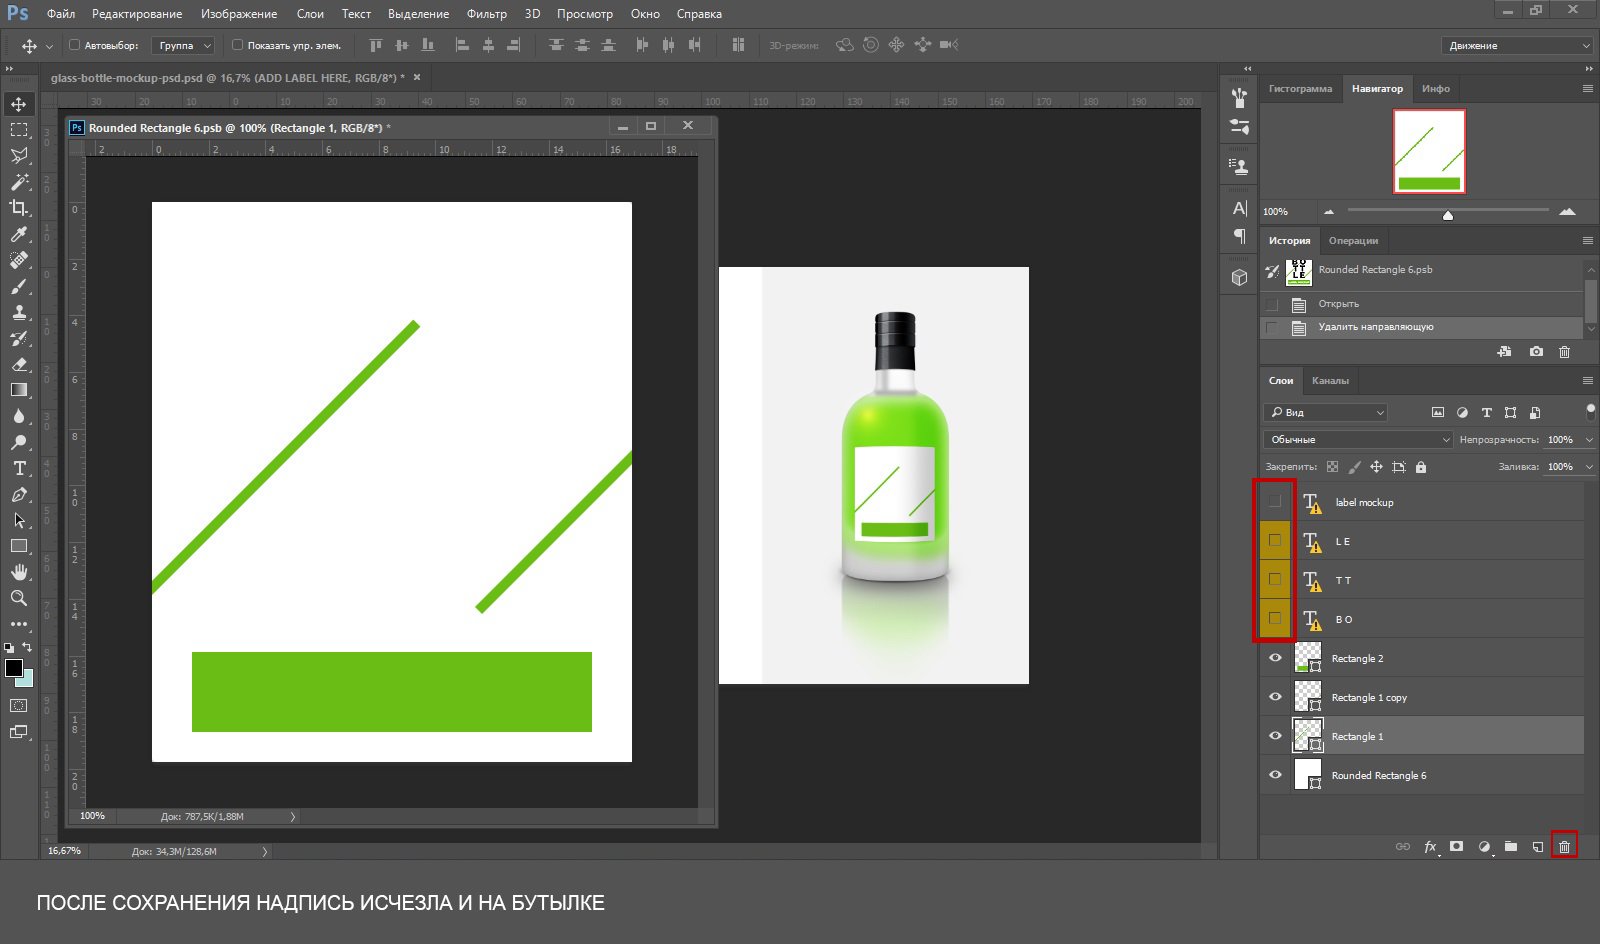
Task: Enable Показать упр. элем. checkbox
Action: point(237,45)
